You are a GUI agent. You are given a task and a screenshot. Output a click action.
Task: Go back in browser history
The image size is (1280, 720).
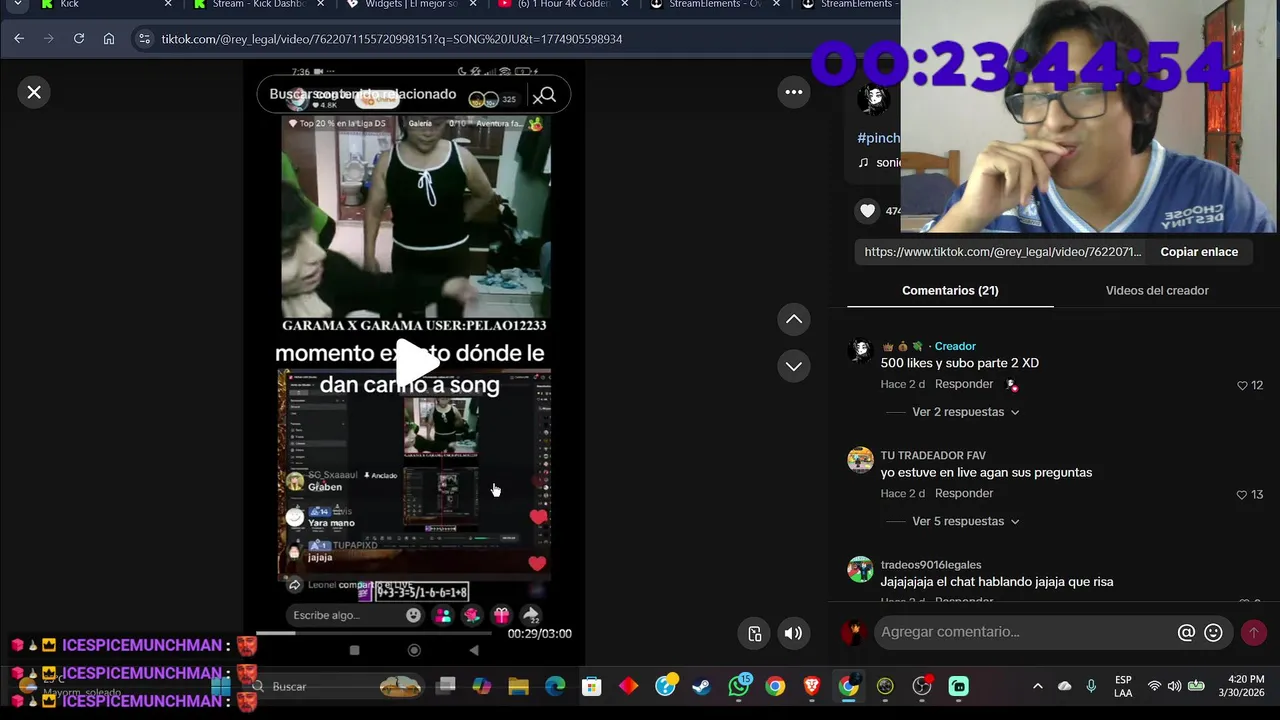pos(19,38)
